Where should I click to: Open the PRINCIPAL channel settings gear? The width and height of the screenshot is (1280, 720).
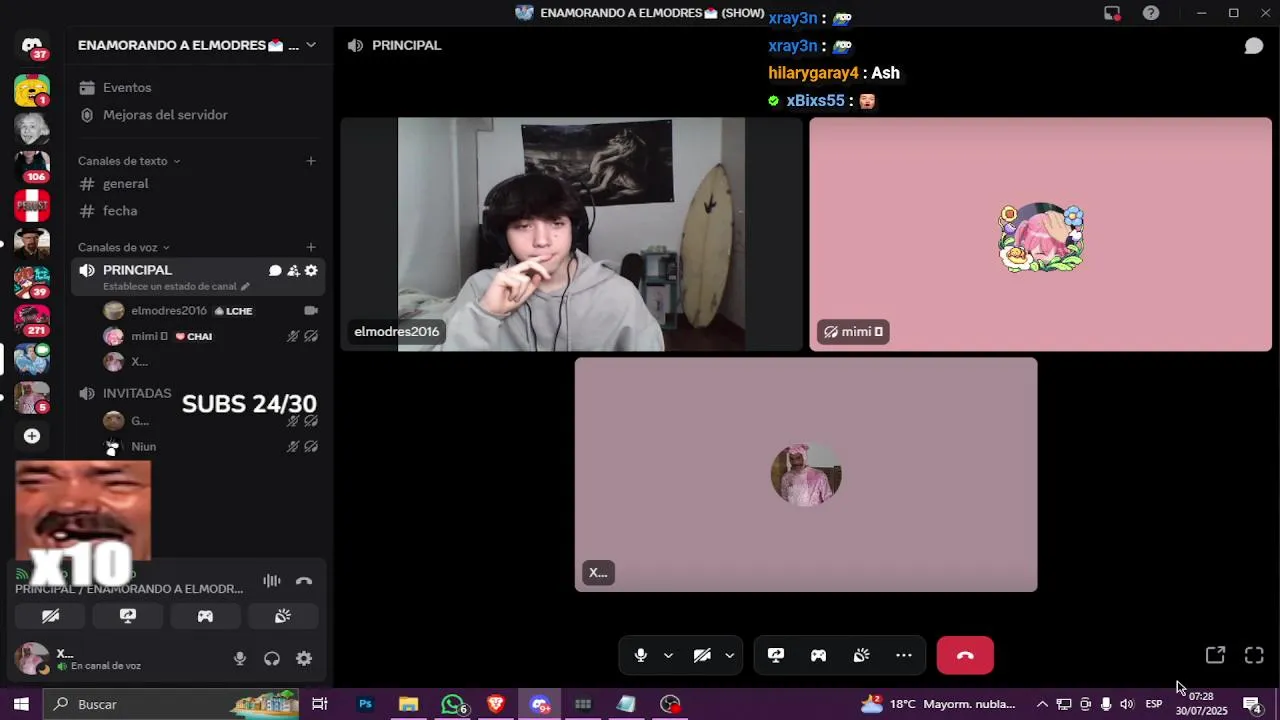[311, 270]
